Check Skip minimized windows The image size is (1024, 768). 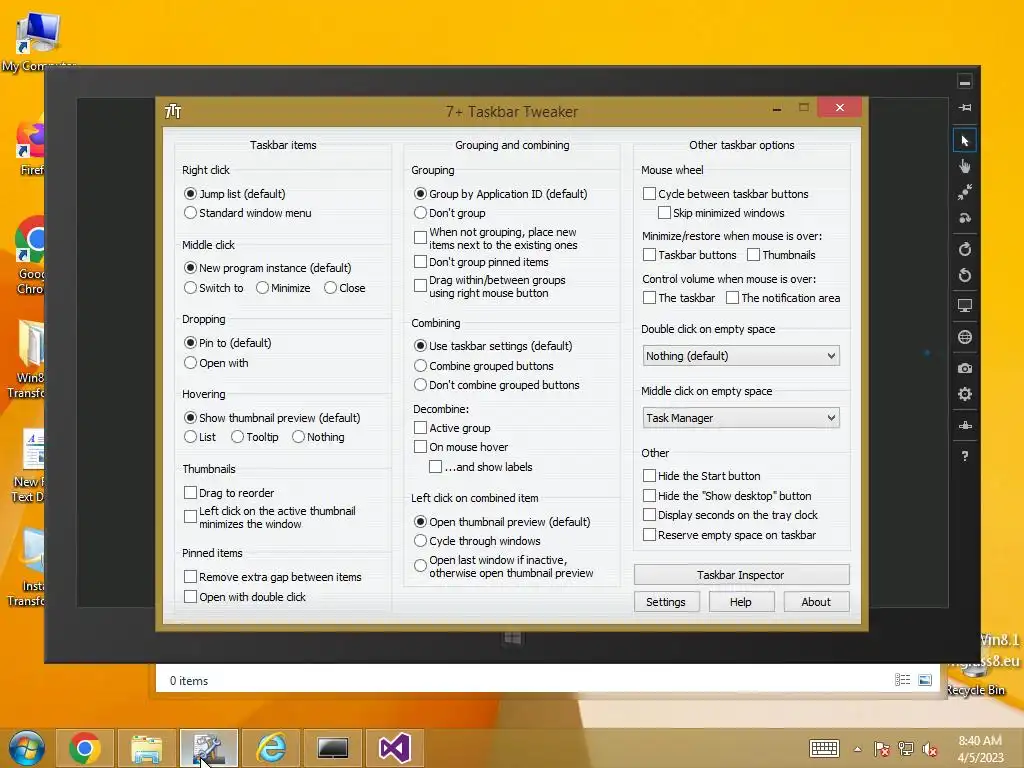coord(721,213)
